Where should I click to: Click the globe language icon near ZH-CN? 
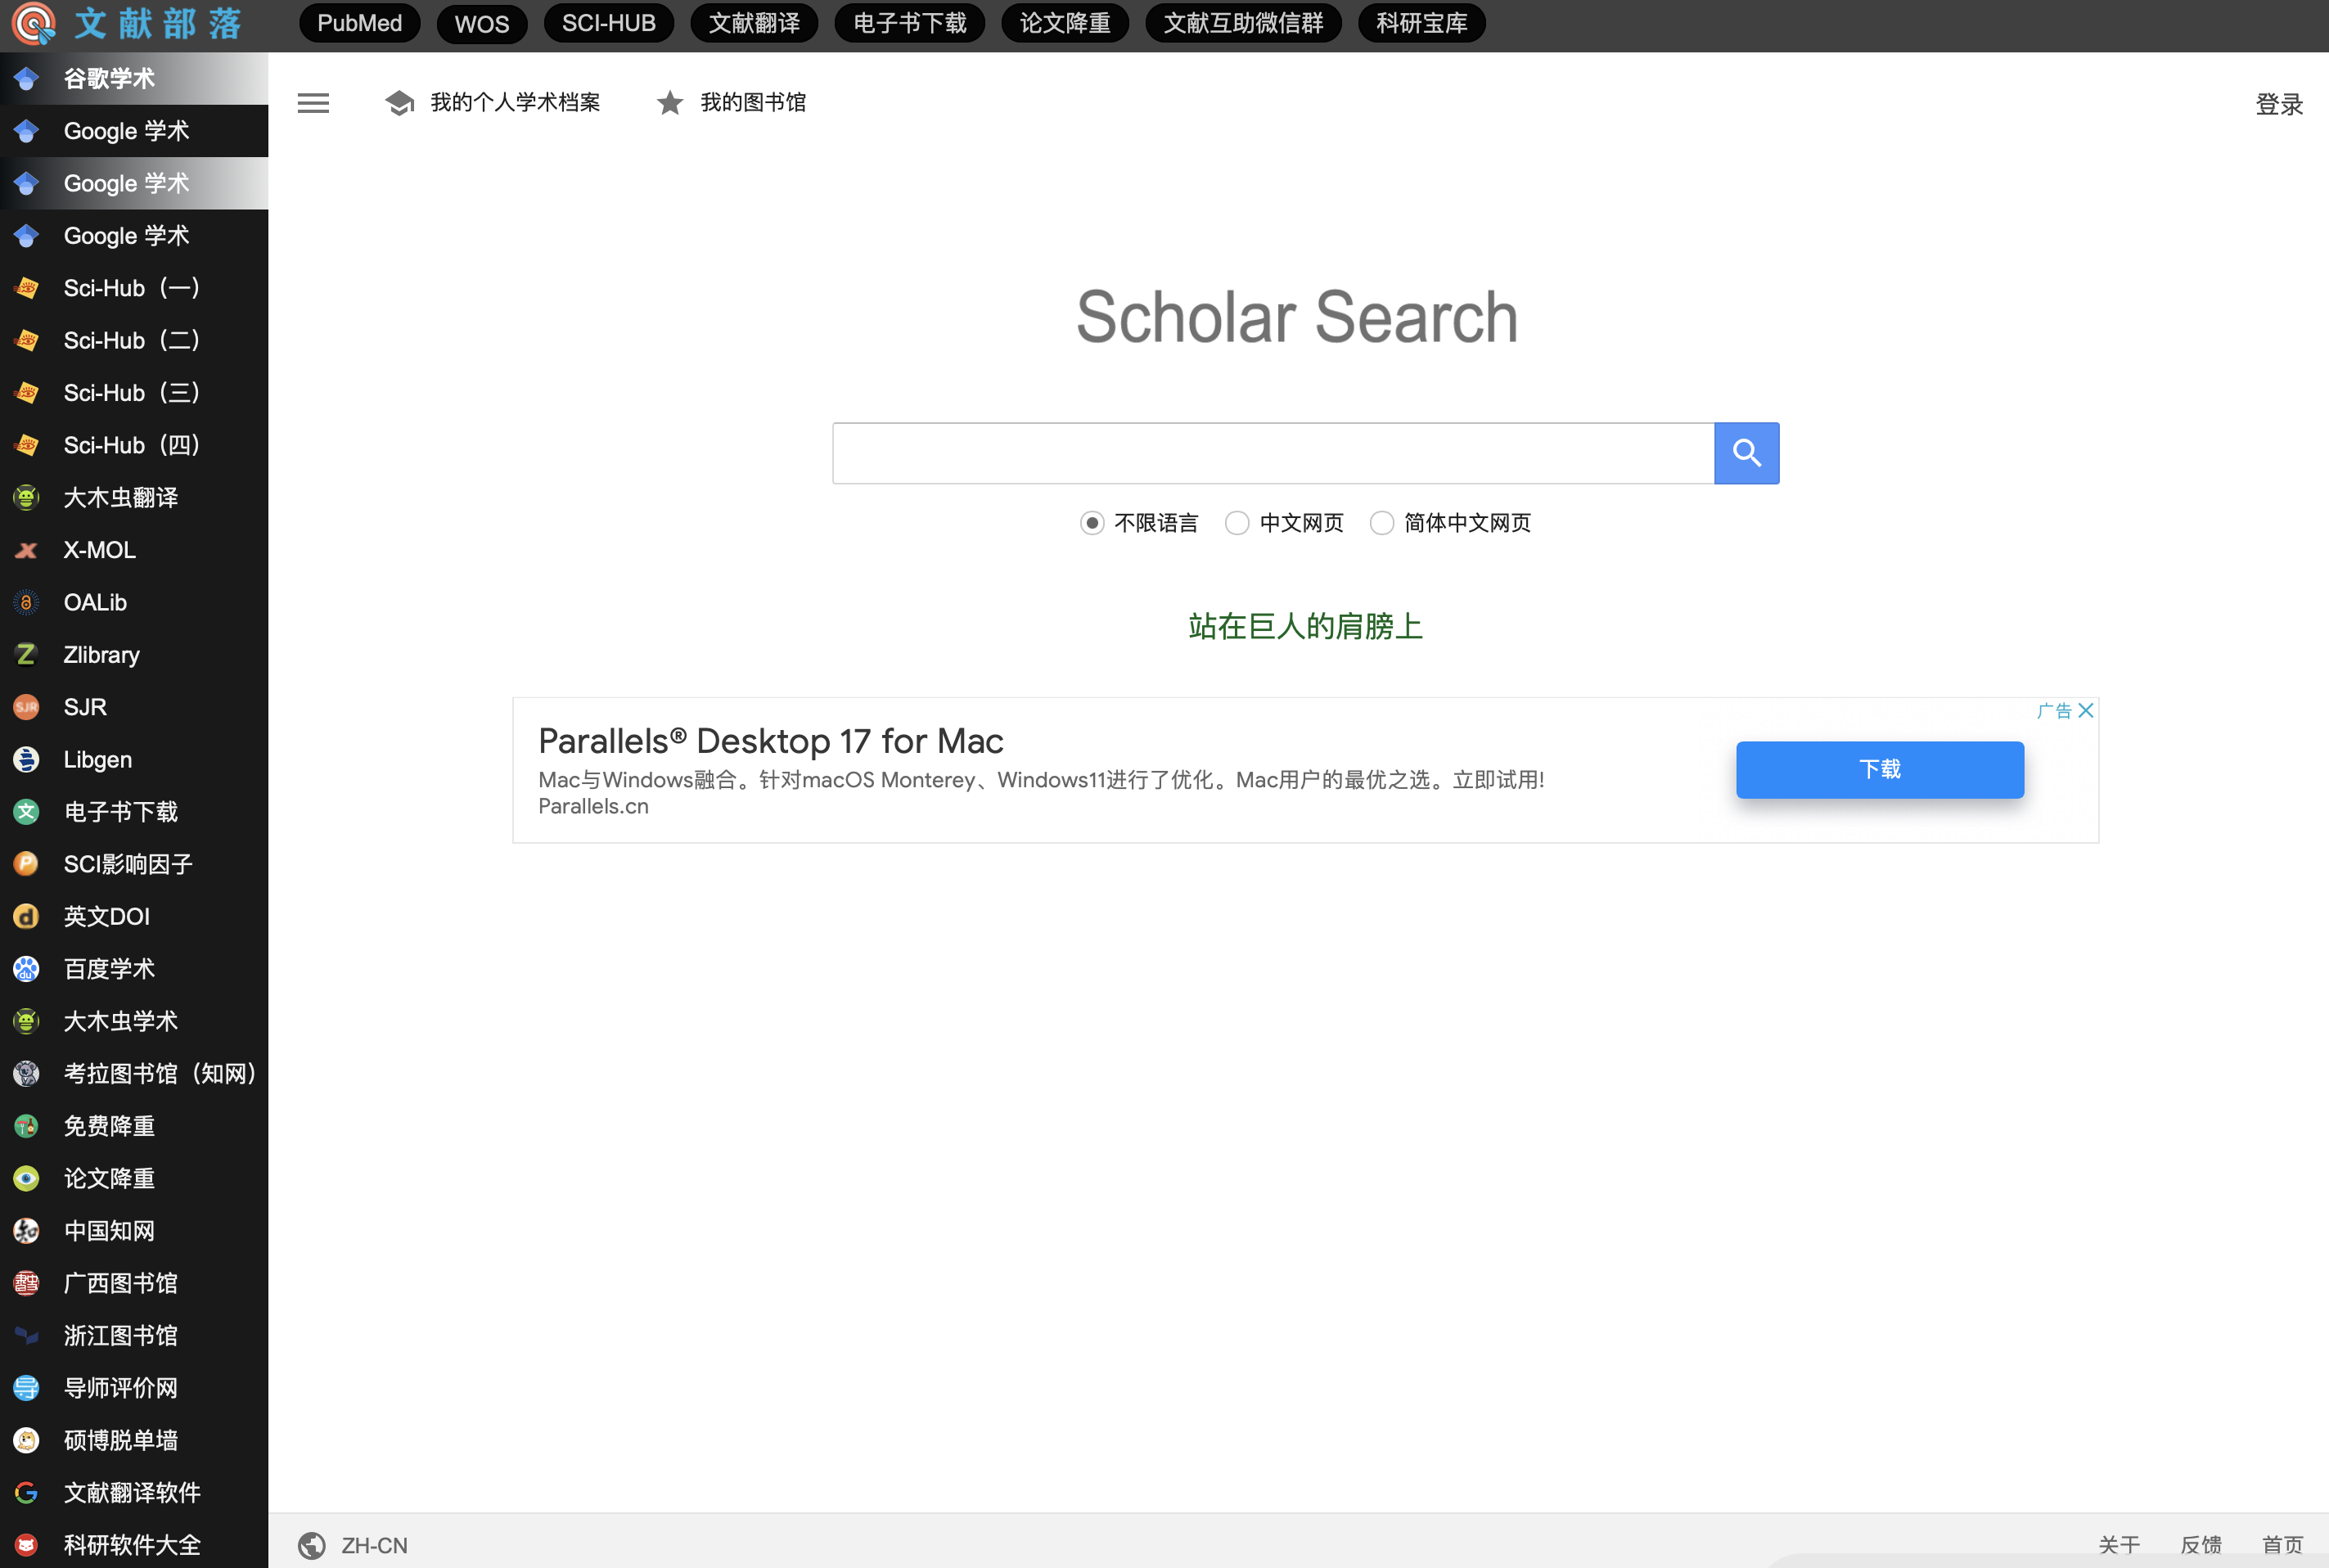click(312, 1545)
